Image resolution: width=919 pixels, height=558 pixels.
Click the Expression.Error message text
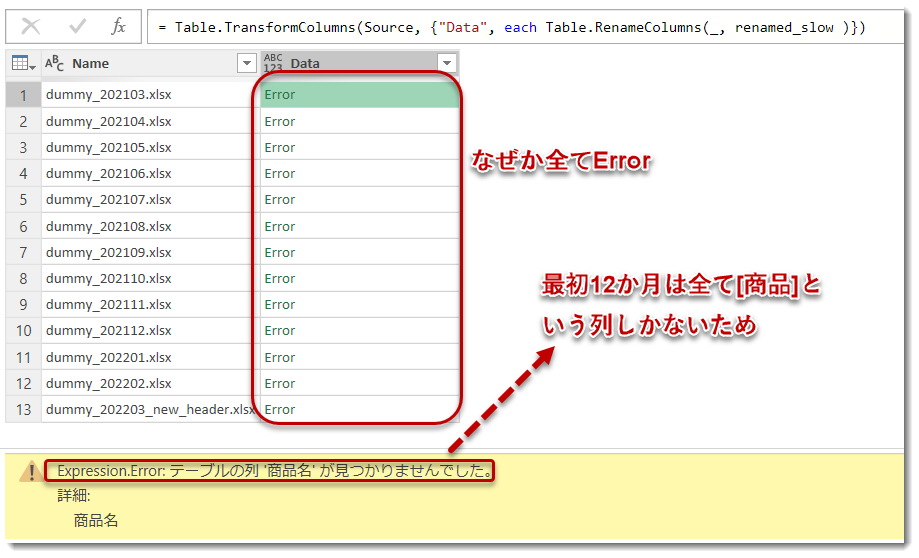click(274, 471)
